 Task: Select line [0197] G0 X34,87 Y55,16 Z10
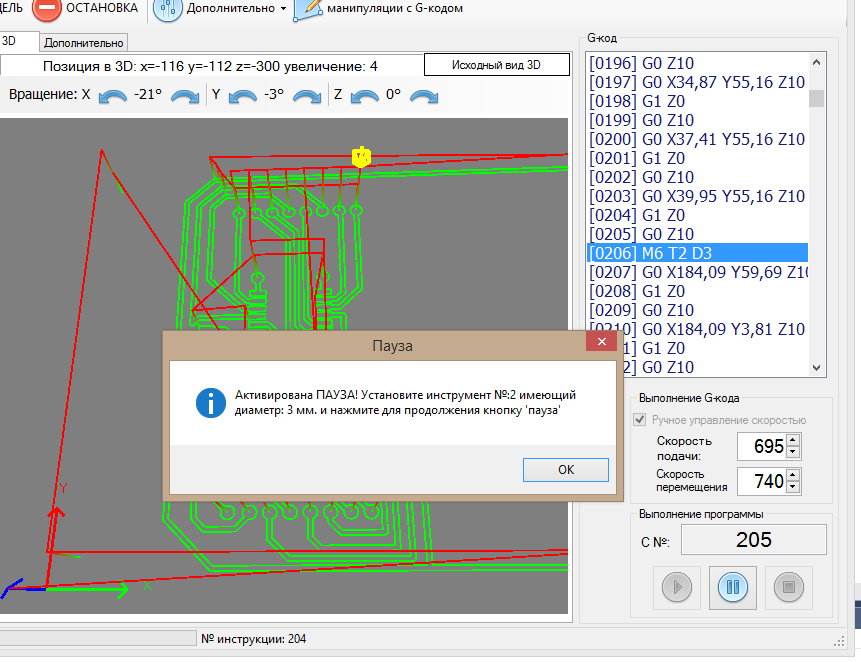(x=697, y=82)
